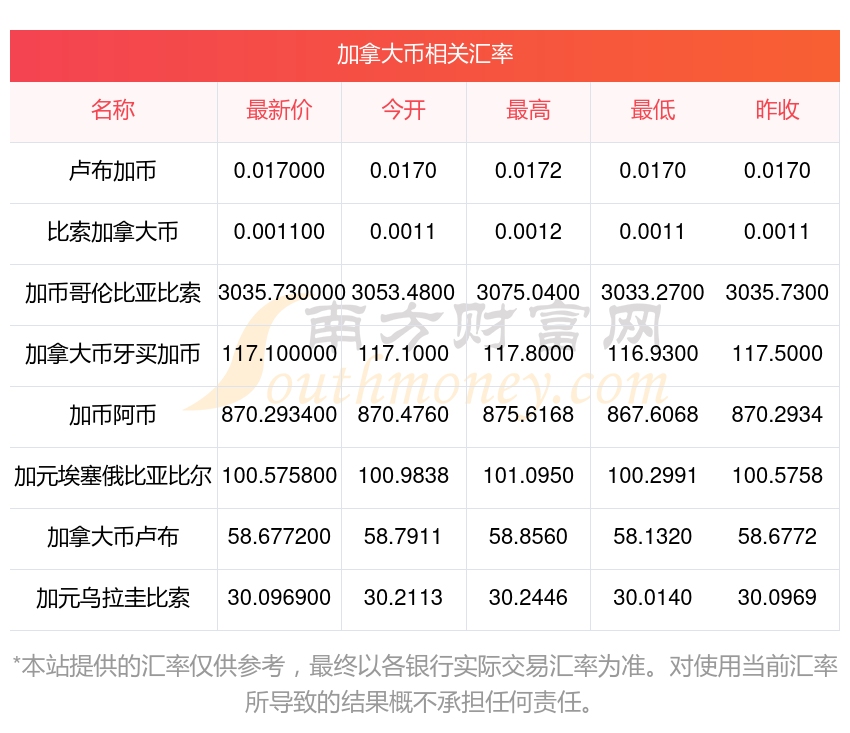The image size is (850, 733).
Task: Click latest price 0.017000
Action: (279, 171)
